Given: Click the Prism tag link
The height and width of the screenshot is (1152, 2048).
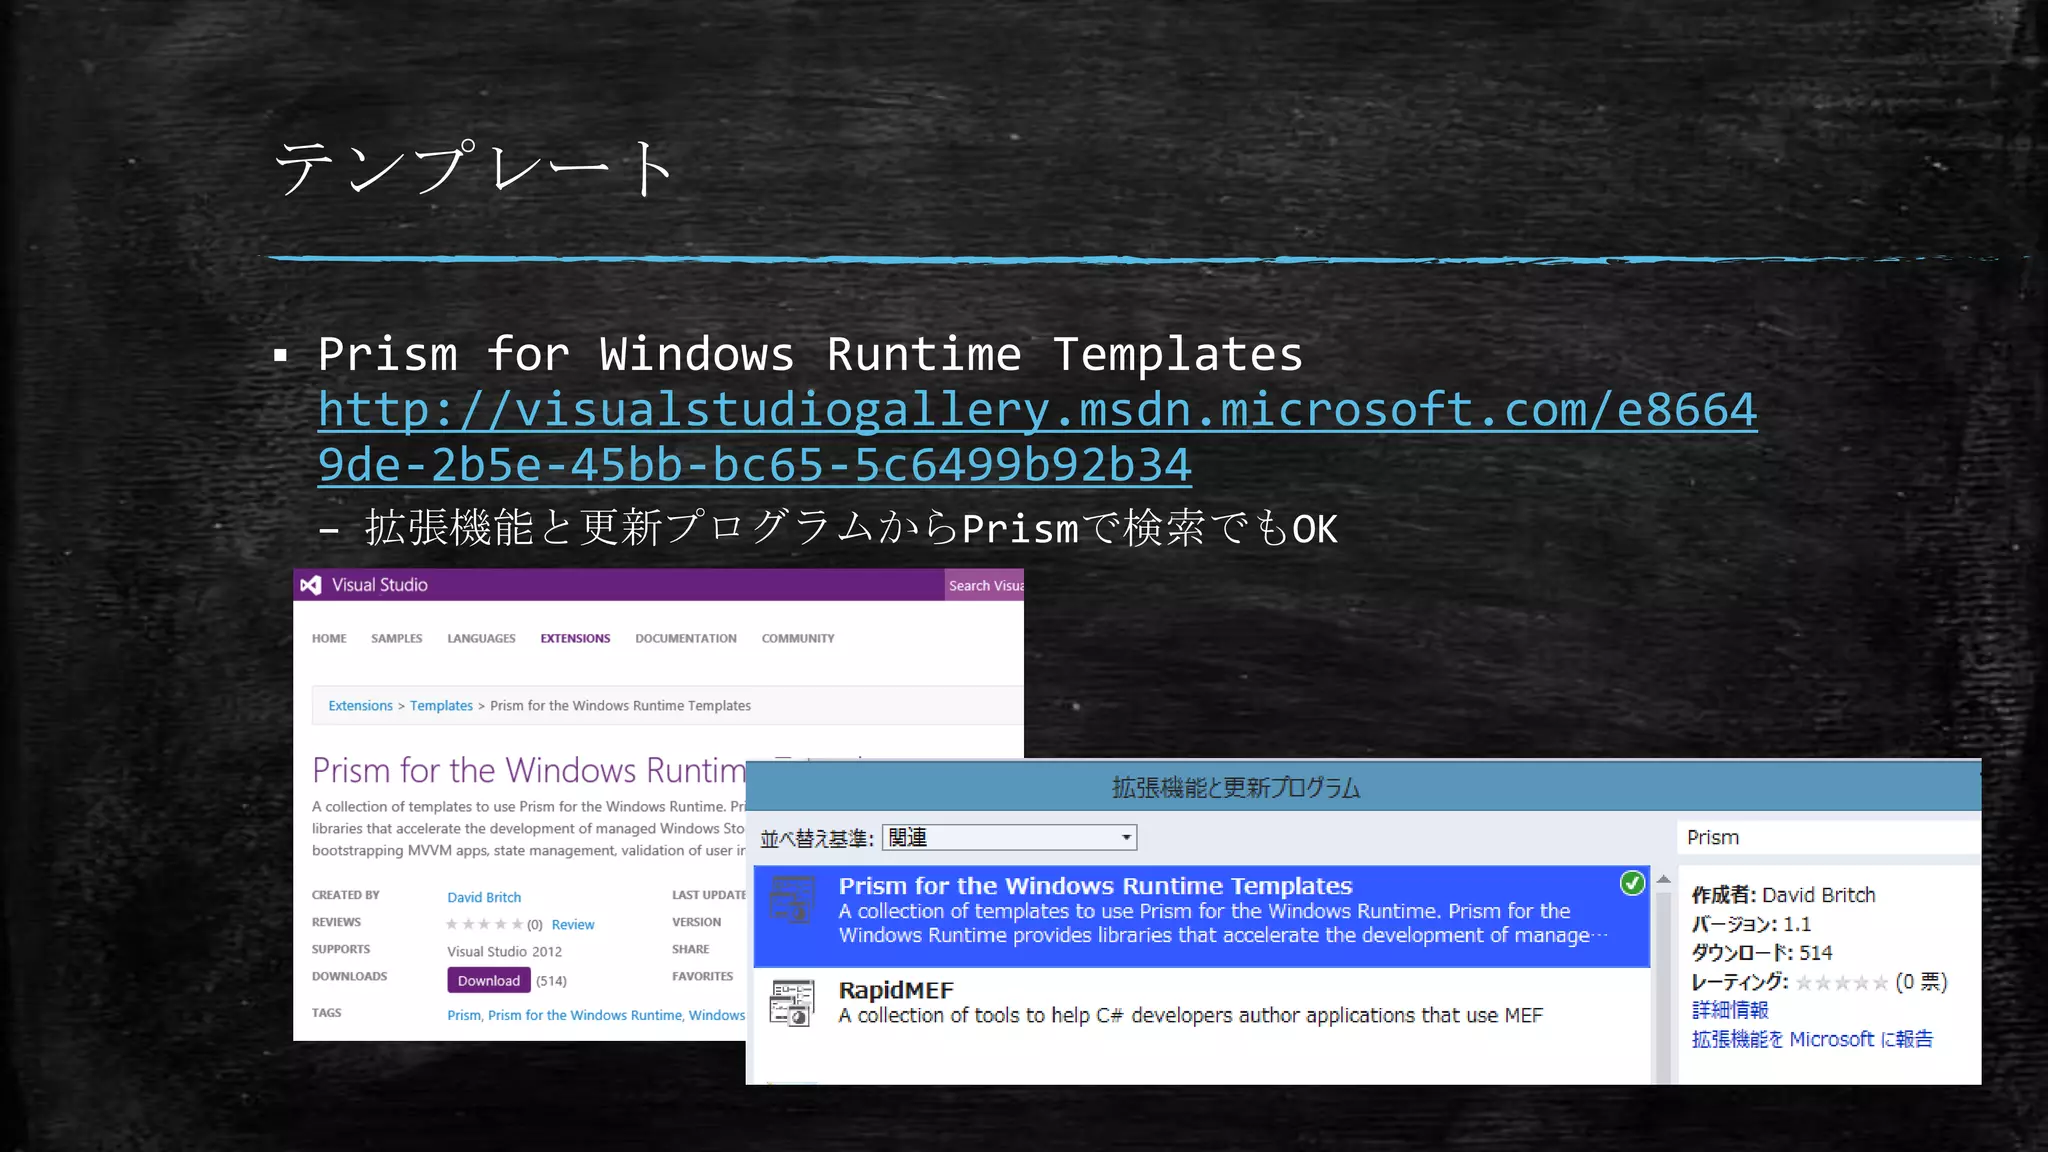Looking at the screenshot, I should (463, 1015).
